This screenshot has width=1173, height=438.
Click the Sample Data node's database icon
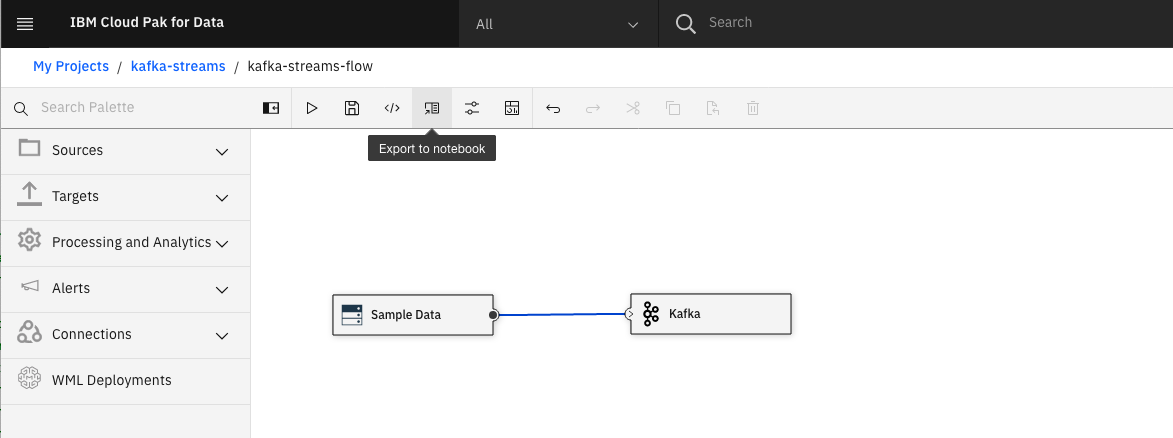352,314
